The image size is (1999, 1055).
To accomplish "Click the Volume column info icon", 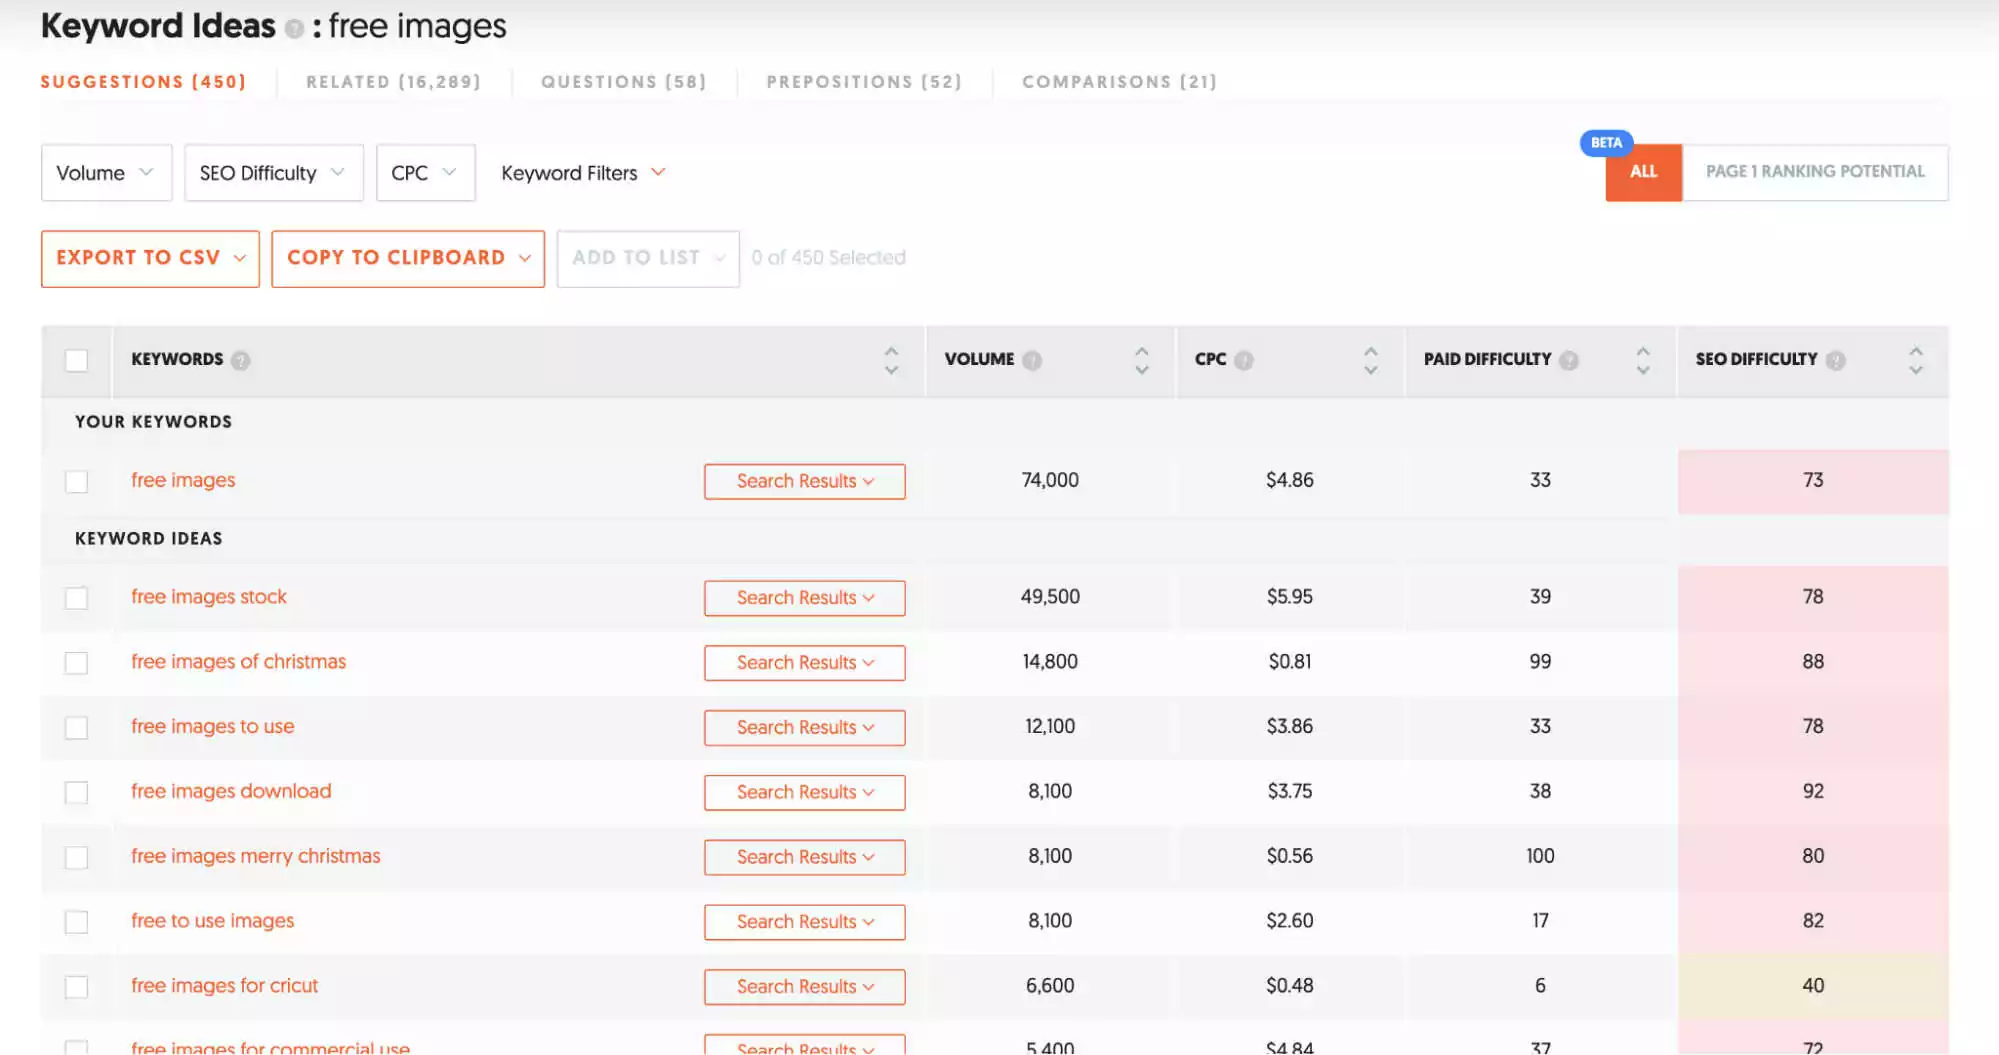I will point(1032,360).
